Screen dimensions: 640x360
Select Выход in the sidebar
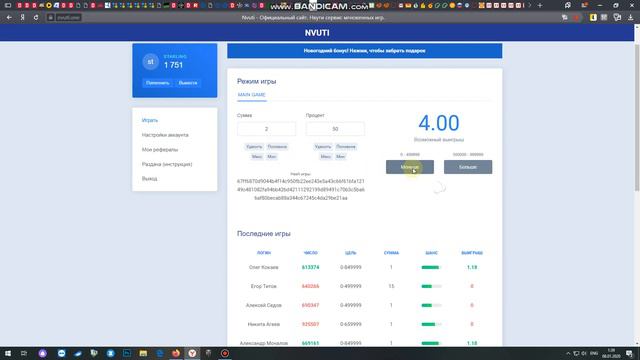149,179
